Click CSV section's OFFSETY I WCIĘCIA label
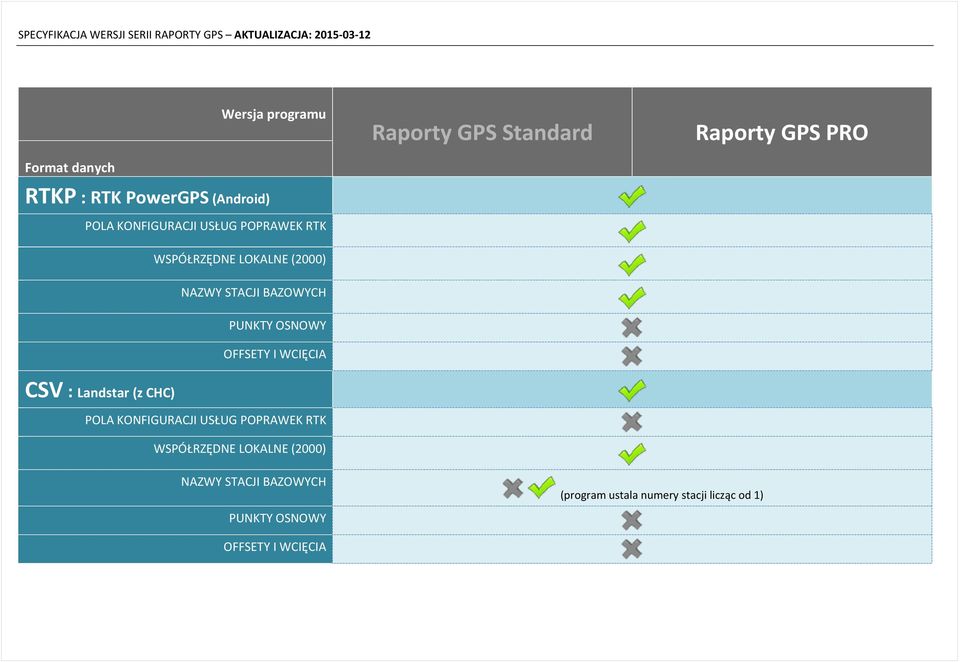The height and width of the screenshot is (662, 960). pyautogui.click(x=275, y=546)
